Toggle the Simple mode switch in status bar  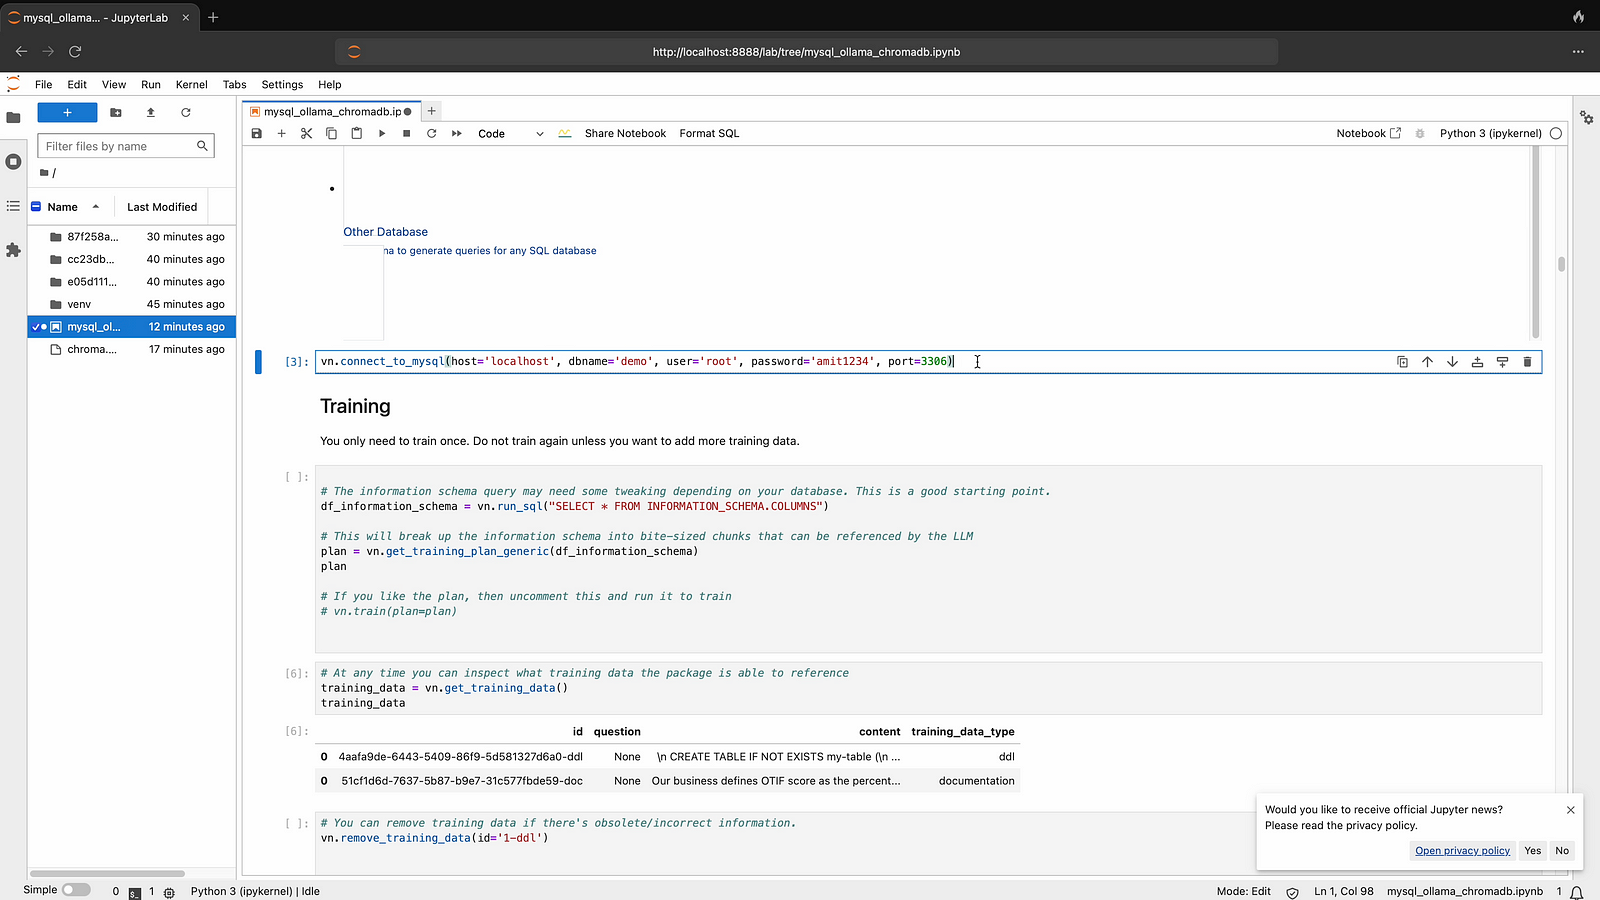click(x=76, y=890)
